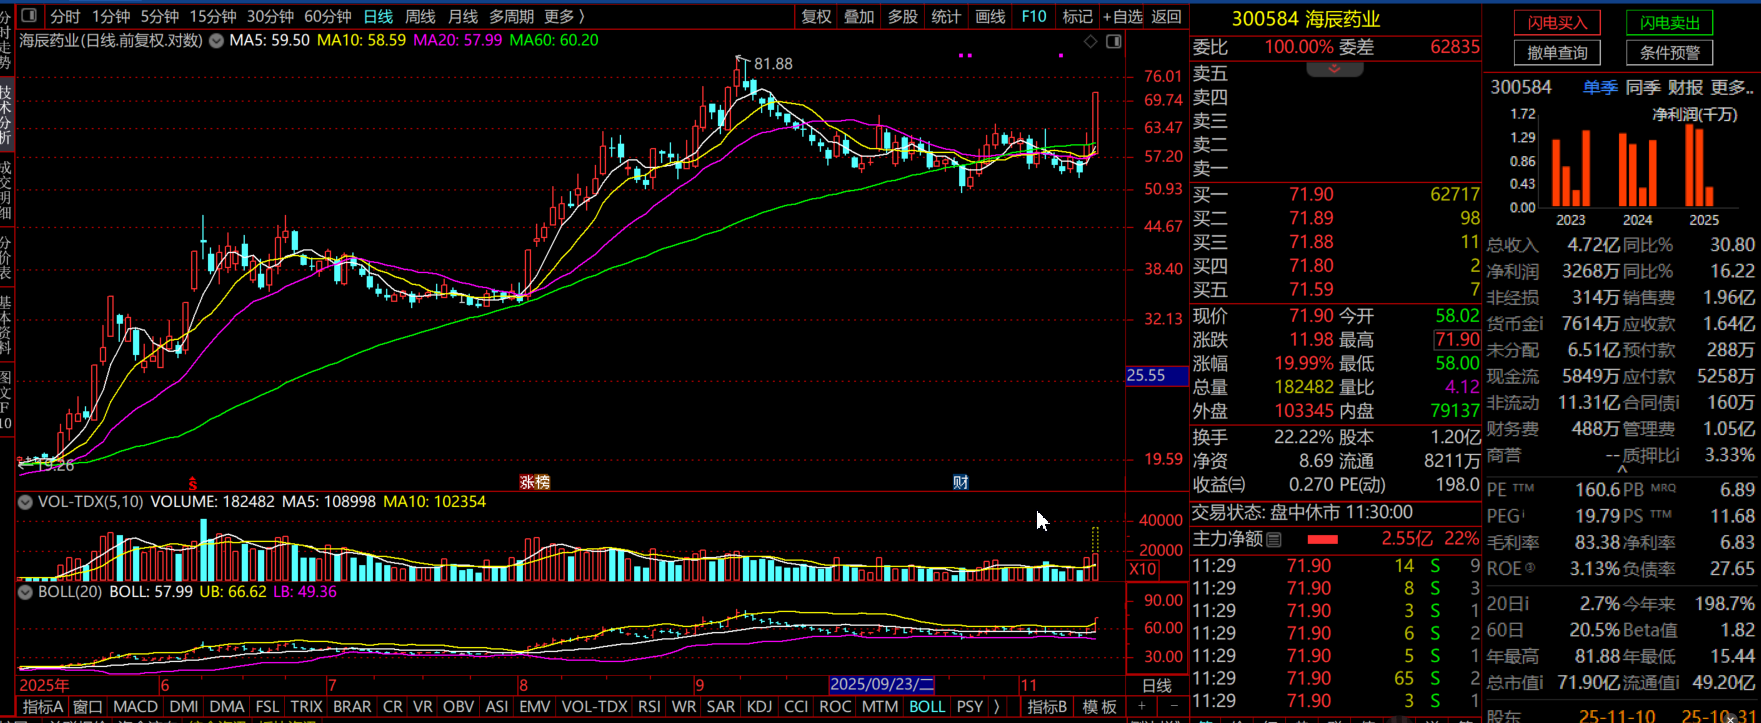This screenshot has height=723, width=1761.
Task: Open the 多周期 multi-period view
Action: [x=511, y=16]
